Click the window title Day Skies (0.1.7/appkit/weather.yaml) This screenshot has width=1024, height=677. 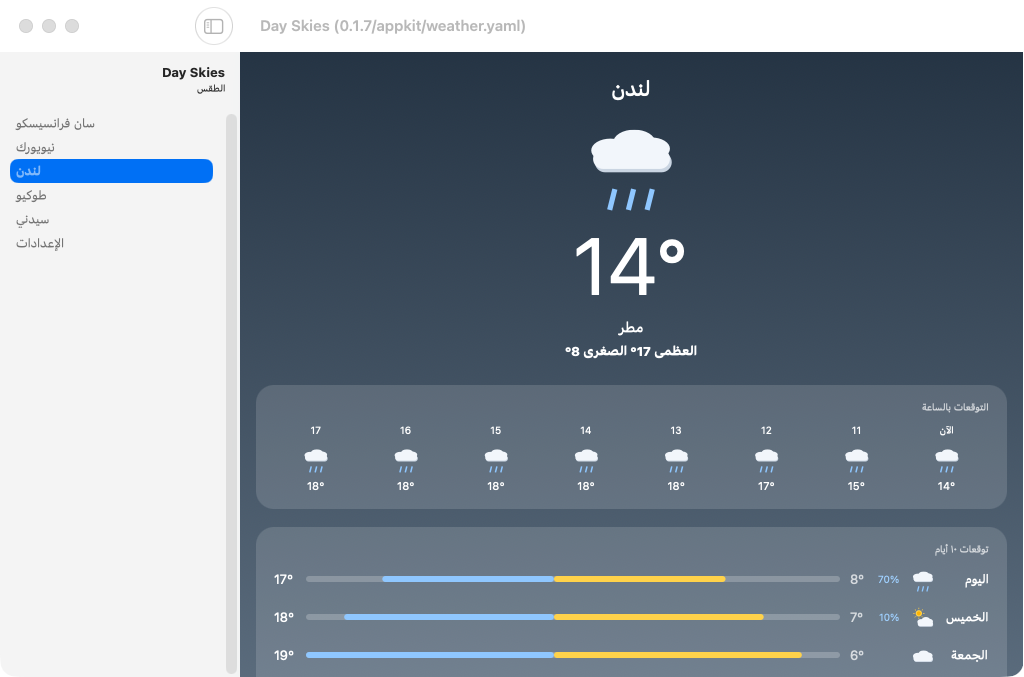point(392,26)
